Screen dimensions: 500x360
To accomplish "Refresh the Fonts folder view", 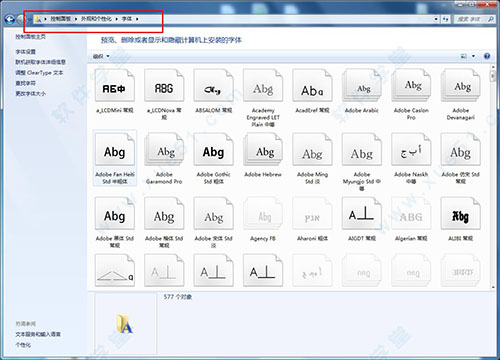I will click(446, 19).
